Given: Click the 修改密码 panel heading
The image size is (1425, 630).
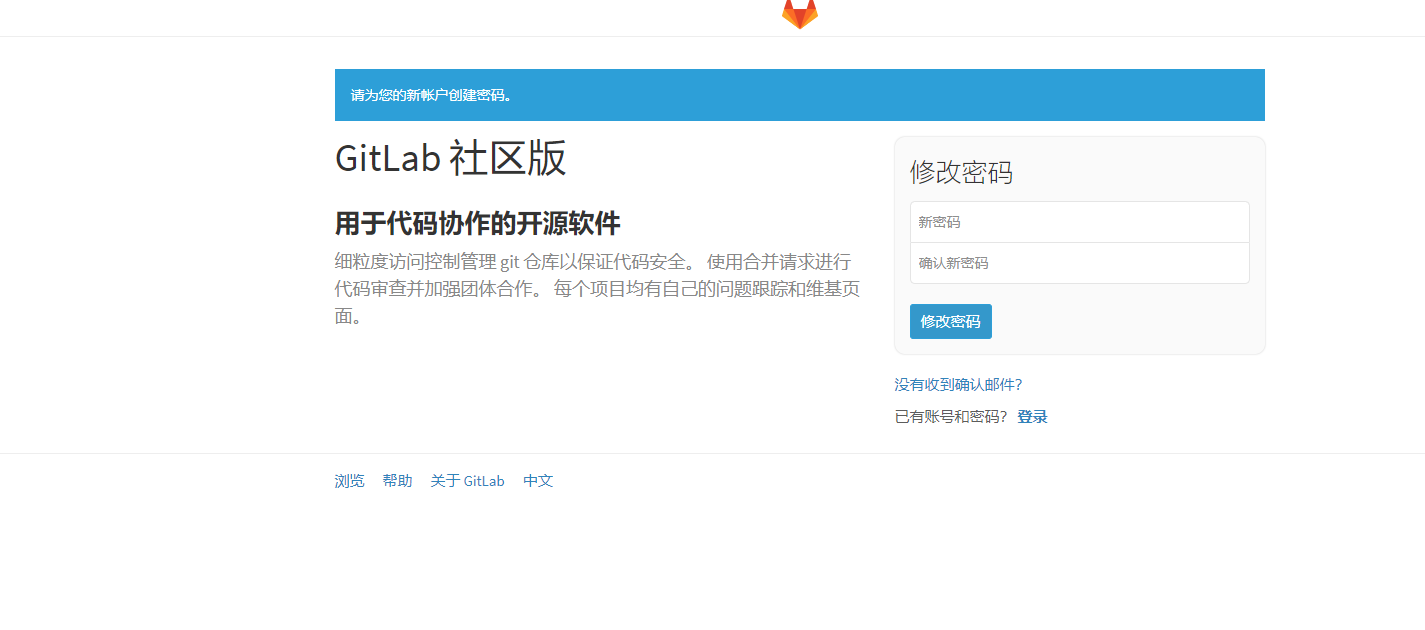Looking at the screenshot, I should [x=961, y=172].
